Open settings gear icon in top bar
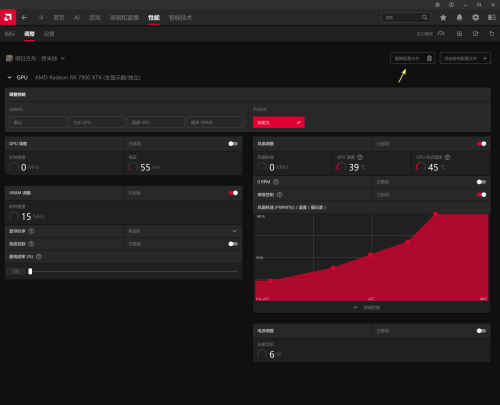The height and width of the screenshot is (405, 500). click(x=475, y=17)
